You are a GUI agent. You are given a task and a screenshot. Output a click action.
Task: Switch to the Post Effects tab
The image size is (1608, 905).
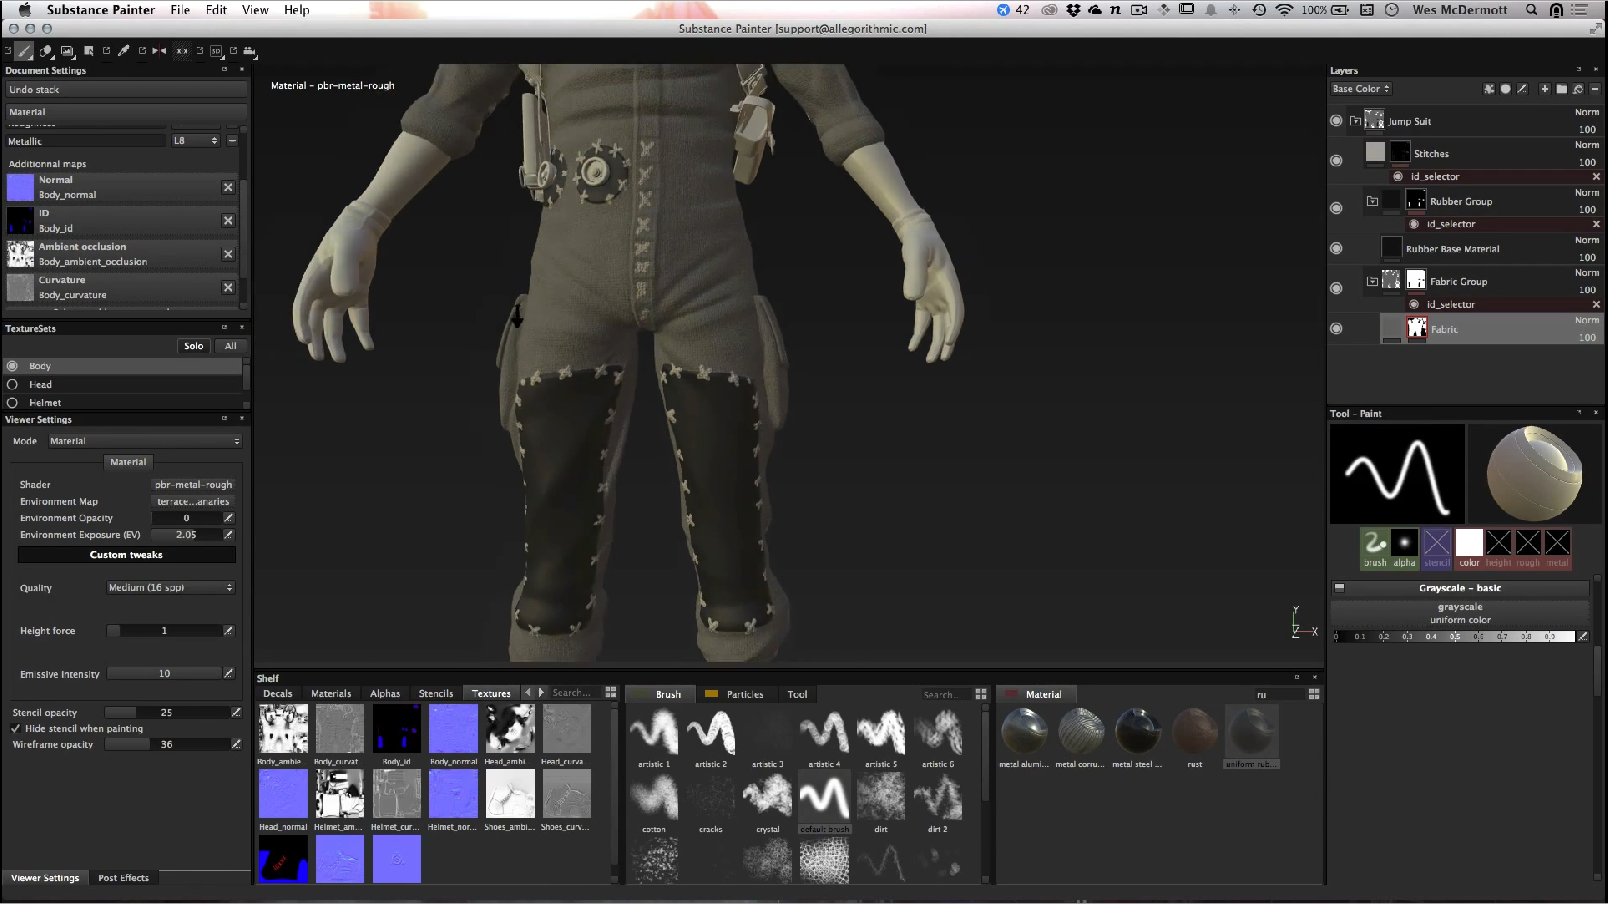pyautogui.click(x=124, y=878)
